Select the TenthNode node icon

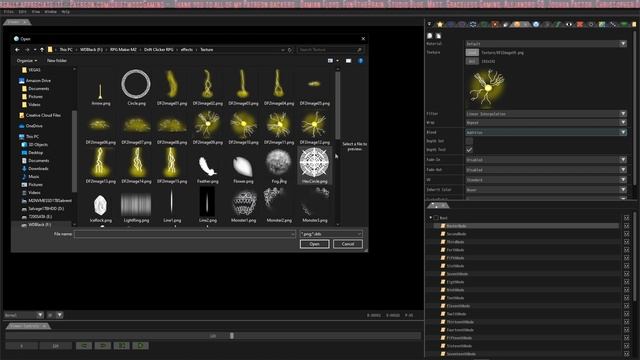pyautogui.click(x=443, y=298)
